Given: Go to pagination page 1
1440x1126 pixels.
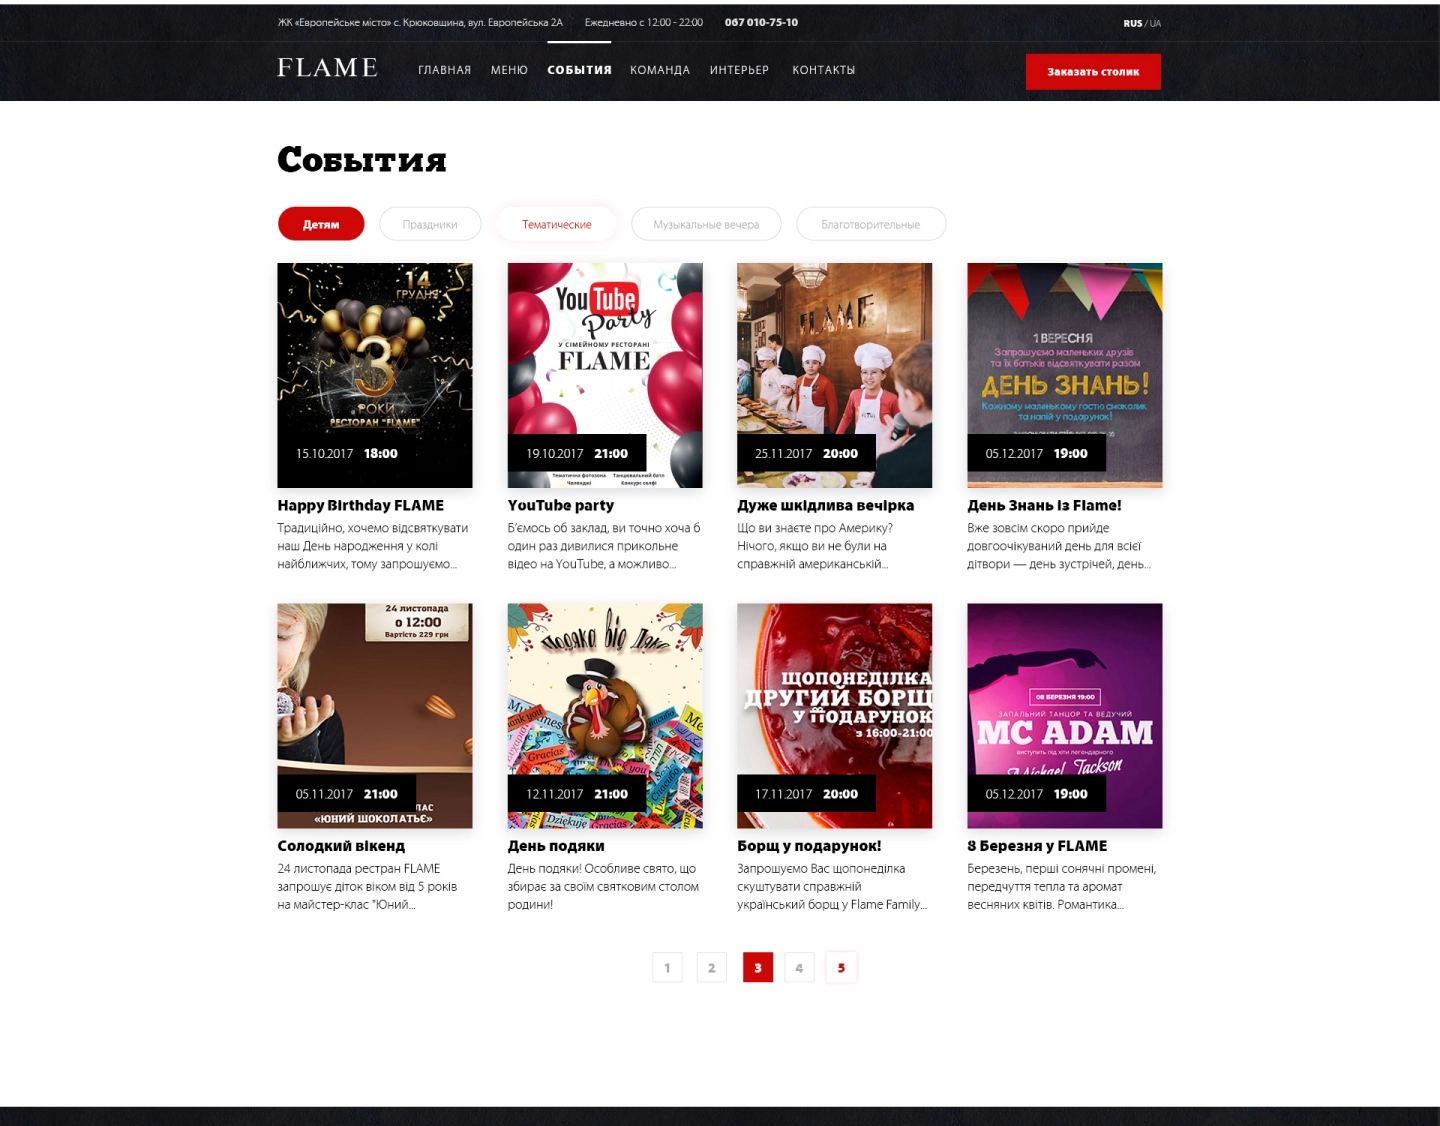Looking at the screenshot, I should pyautogui.click(x=667, y=967).
